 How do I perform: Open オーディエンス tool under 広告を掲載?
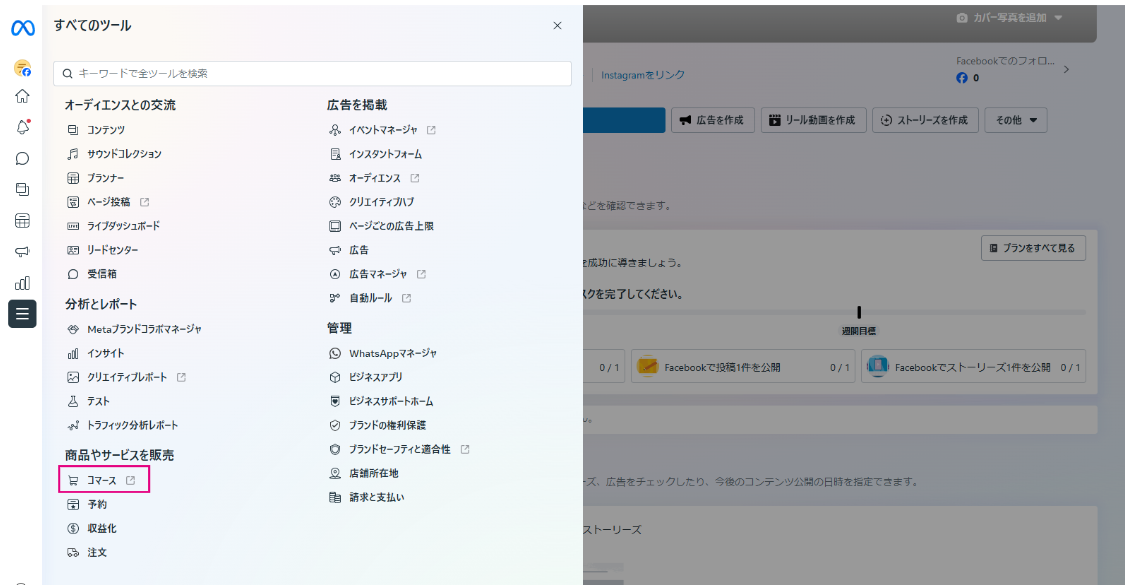pyautogui.click(x=374, y=178)
